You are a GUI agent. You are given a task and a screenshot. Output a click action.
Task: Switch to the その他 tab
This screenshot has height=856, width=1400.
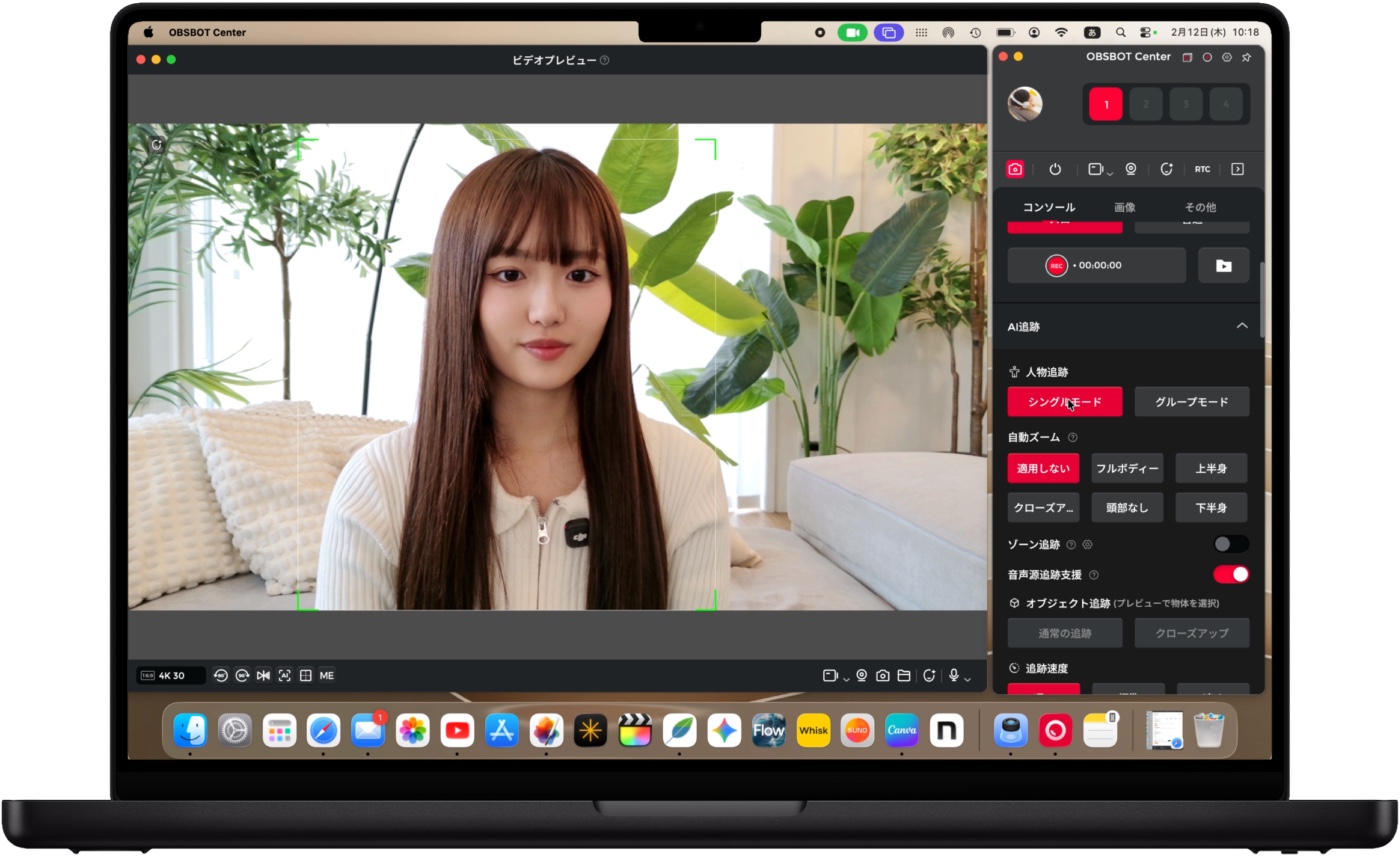pos(1200,207)
